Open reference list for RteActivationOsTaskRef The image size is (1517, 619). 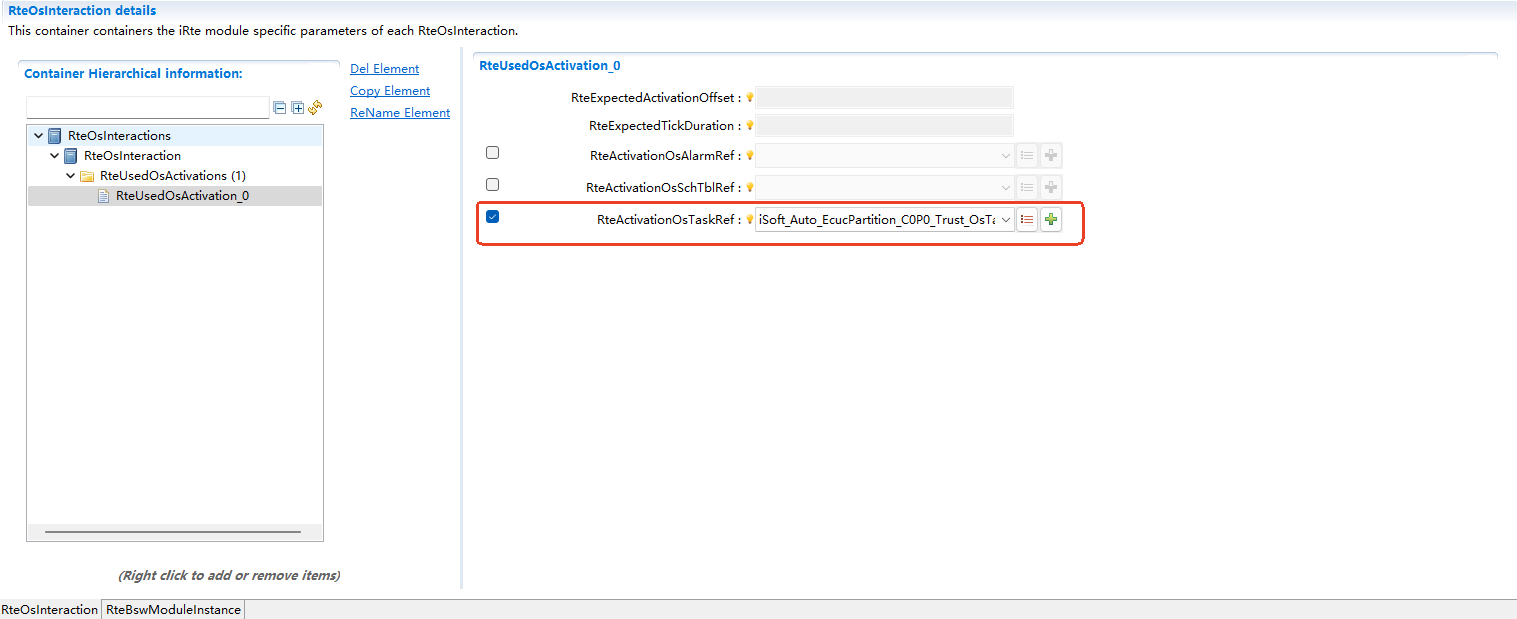point(1026,220)
